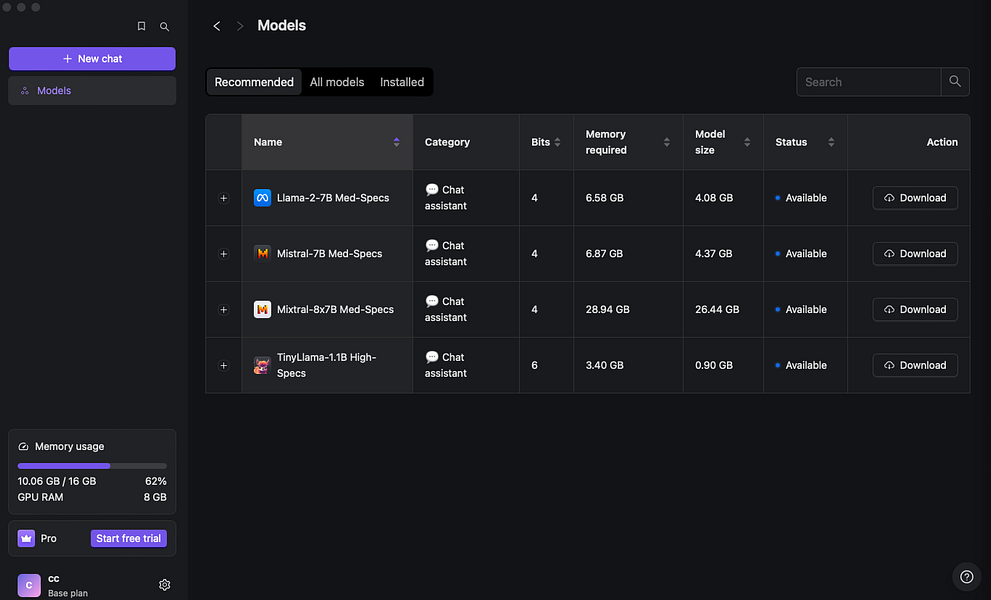Click the 28.94 GB memory value
The width and height of the screenshot is (991, 600).
607,309
